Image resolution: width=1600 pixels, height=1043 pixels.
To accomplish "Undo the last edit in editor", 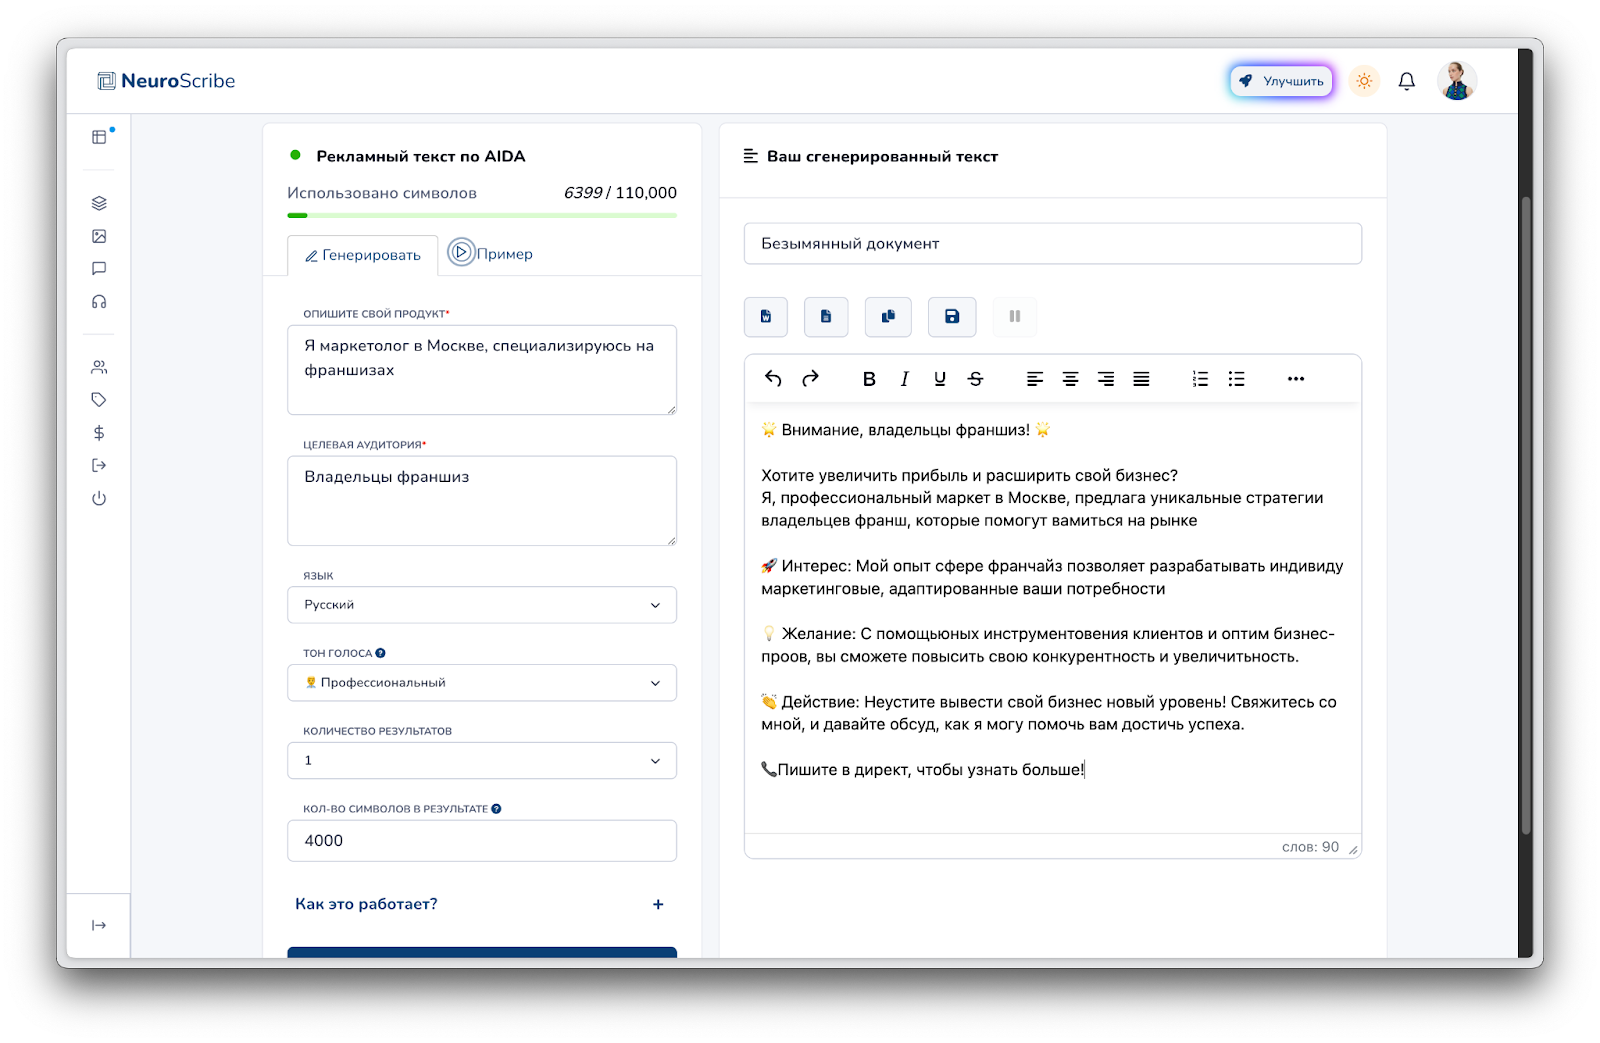I will [773, 378].
